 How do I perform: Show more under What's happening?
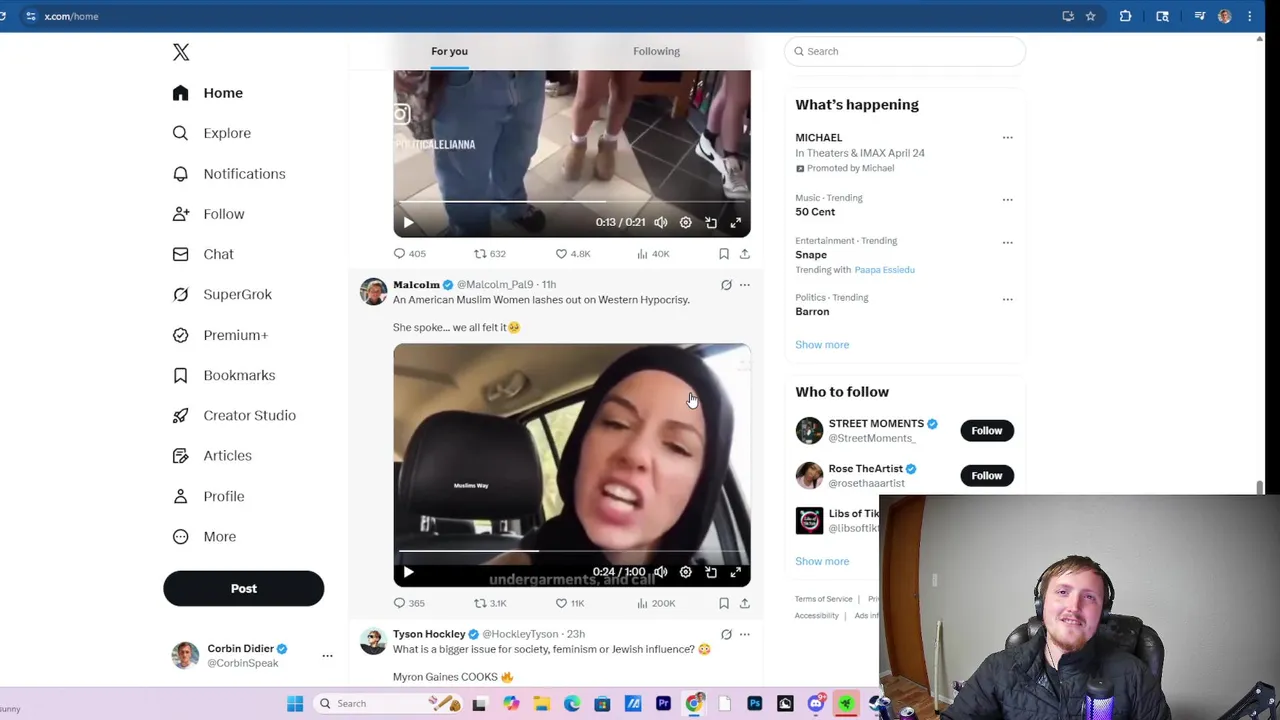pos(822,345)
